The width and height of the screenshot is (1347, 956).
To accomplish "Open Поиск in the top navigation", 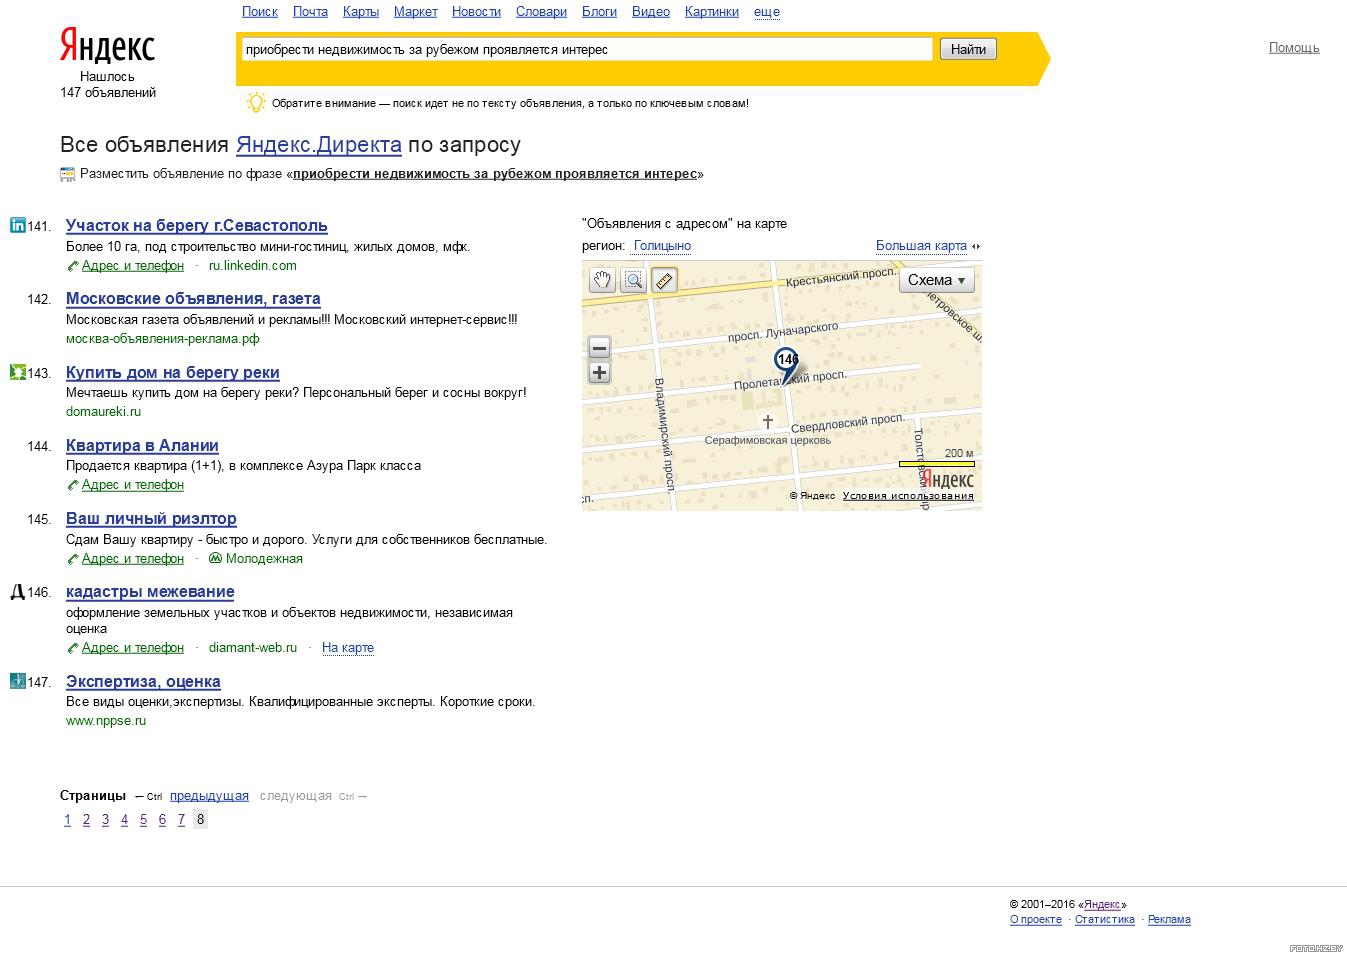I will coord(260,12).
